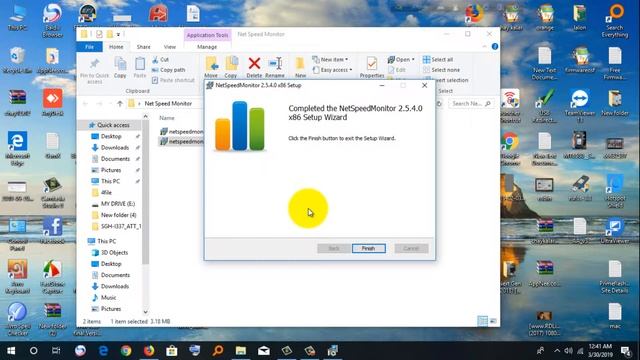Collapse the ribbon with the chevron
This screenshot has height=360, width=640.
[x=484, y=47]
